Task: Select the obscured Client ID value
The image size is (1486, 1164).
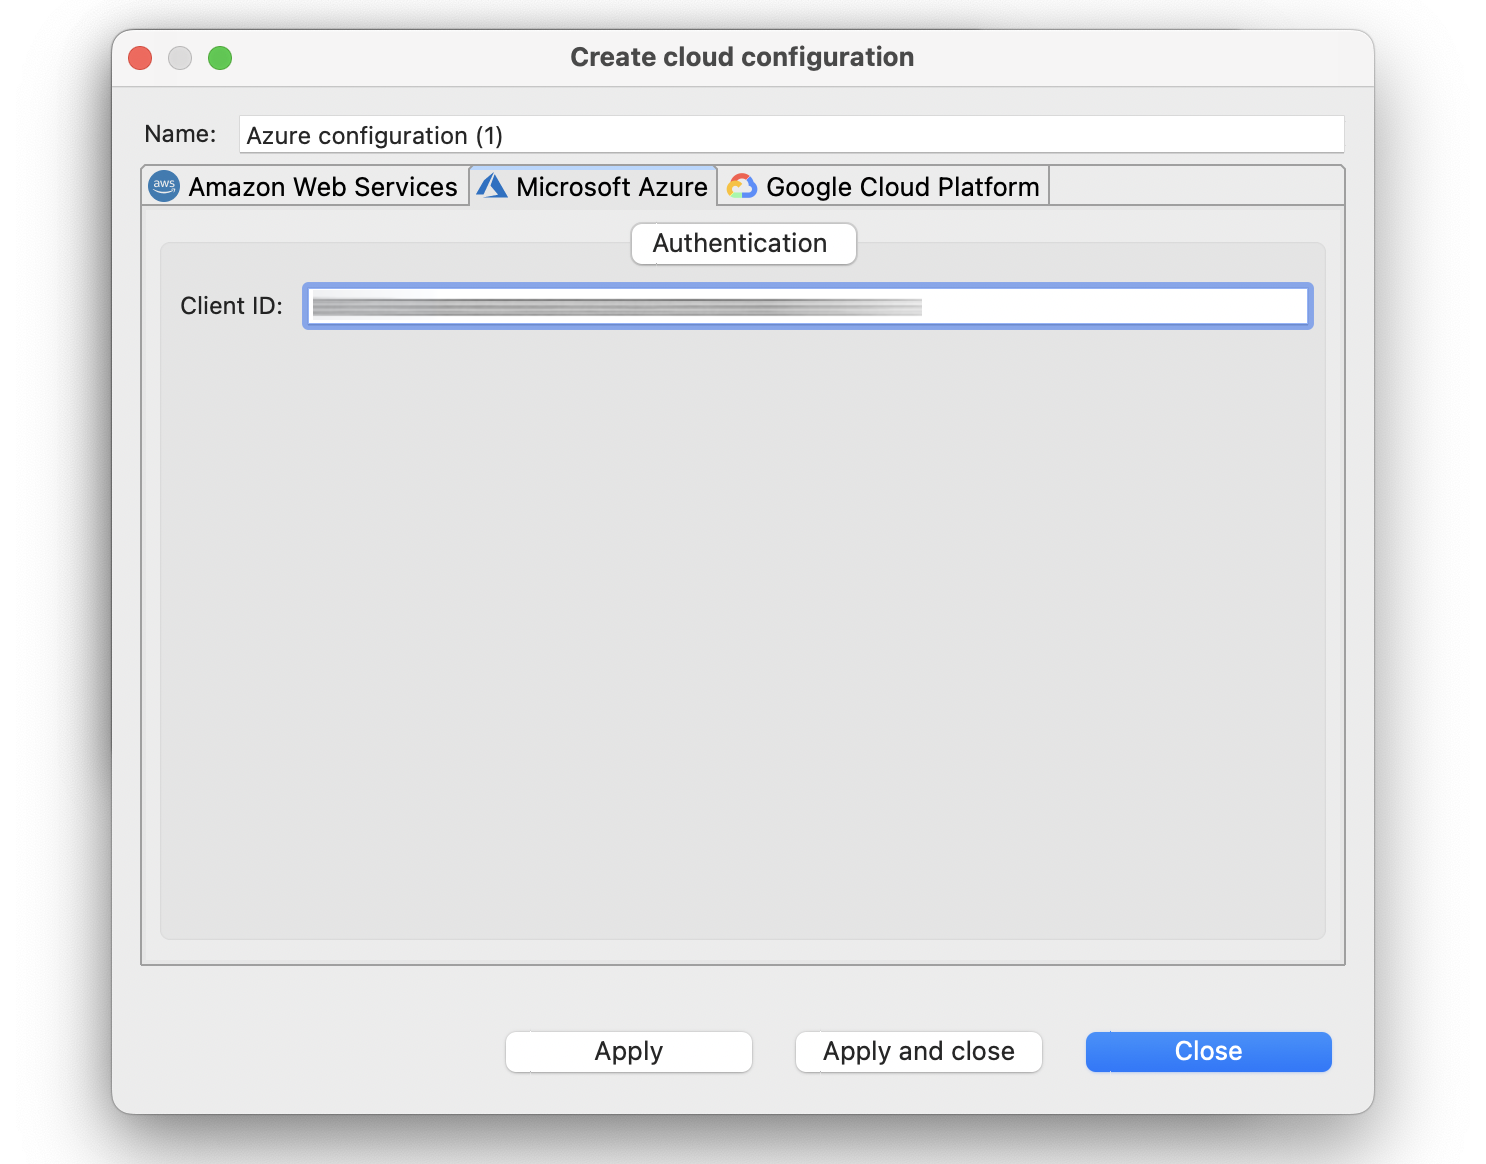Action: [617, 306]
